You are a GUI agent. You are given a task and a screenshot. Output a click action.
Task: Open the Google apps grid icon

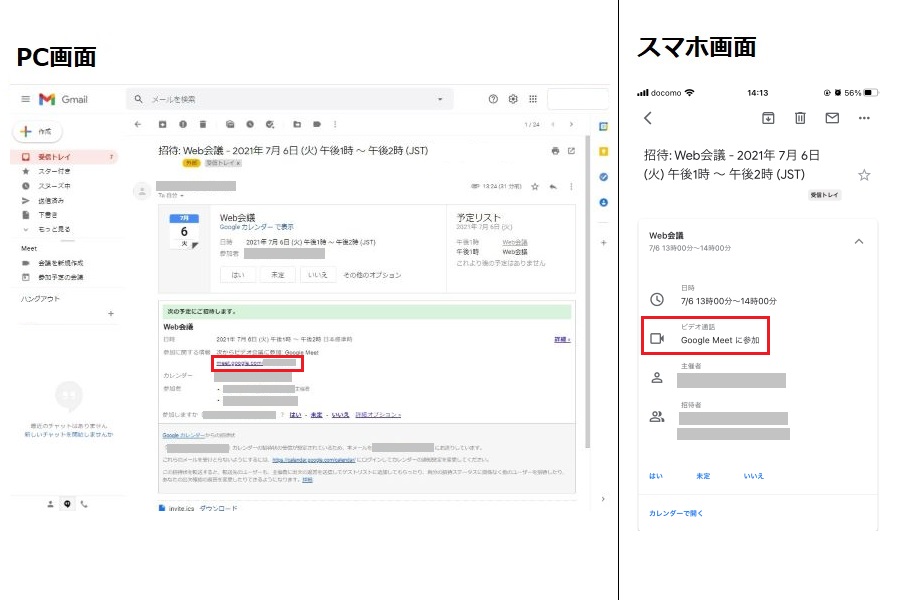(532, 99)
